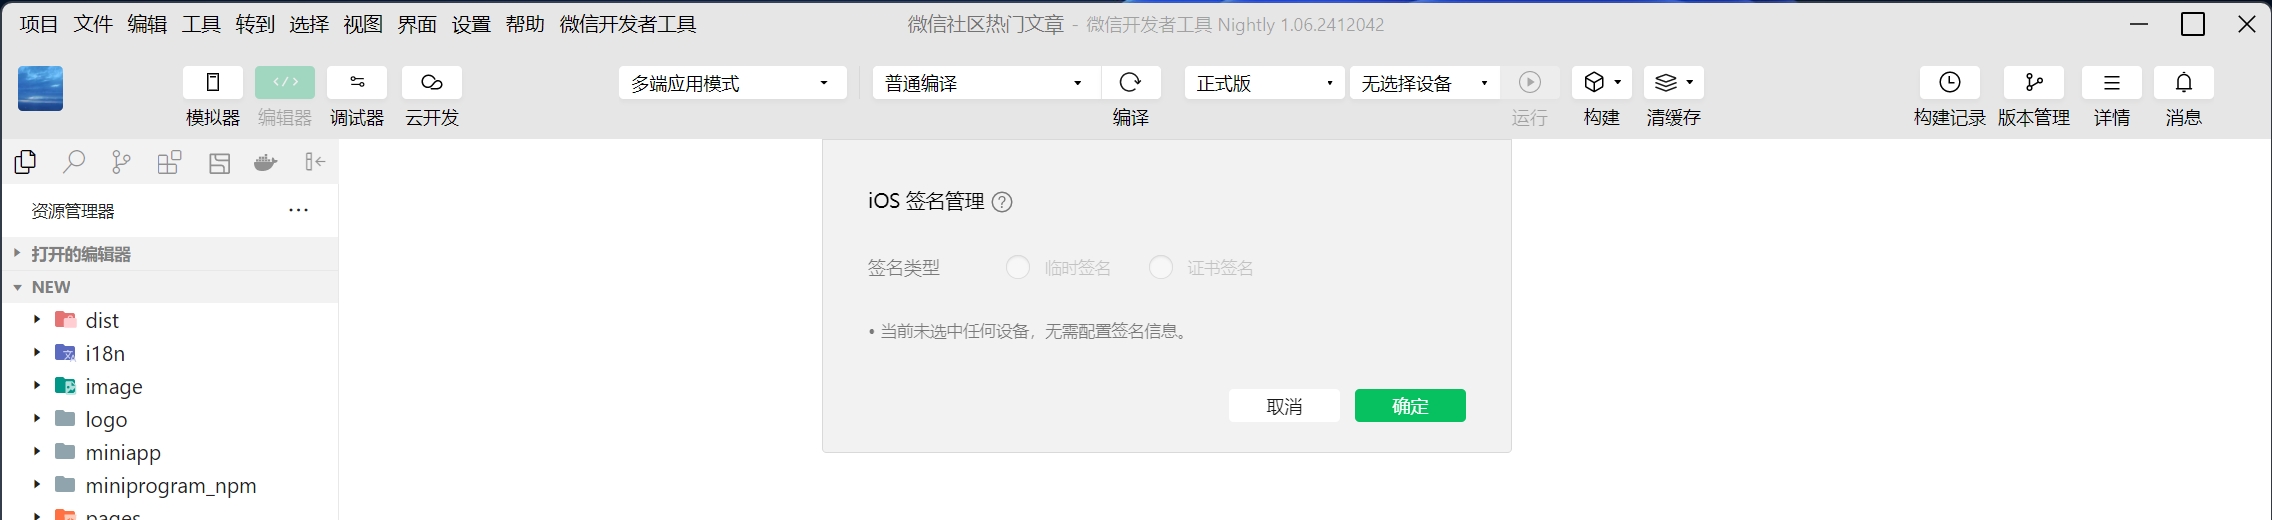Open the 多端应用模式 mode dropdown

(733, 83)
